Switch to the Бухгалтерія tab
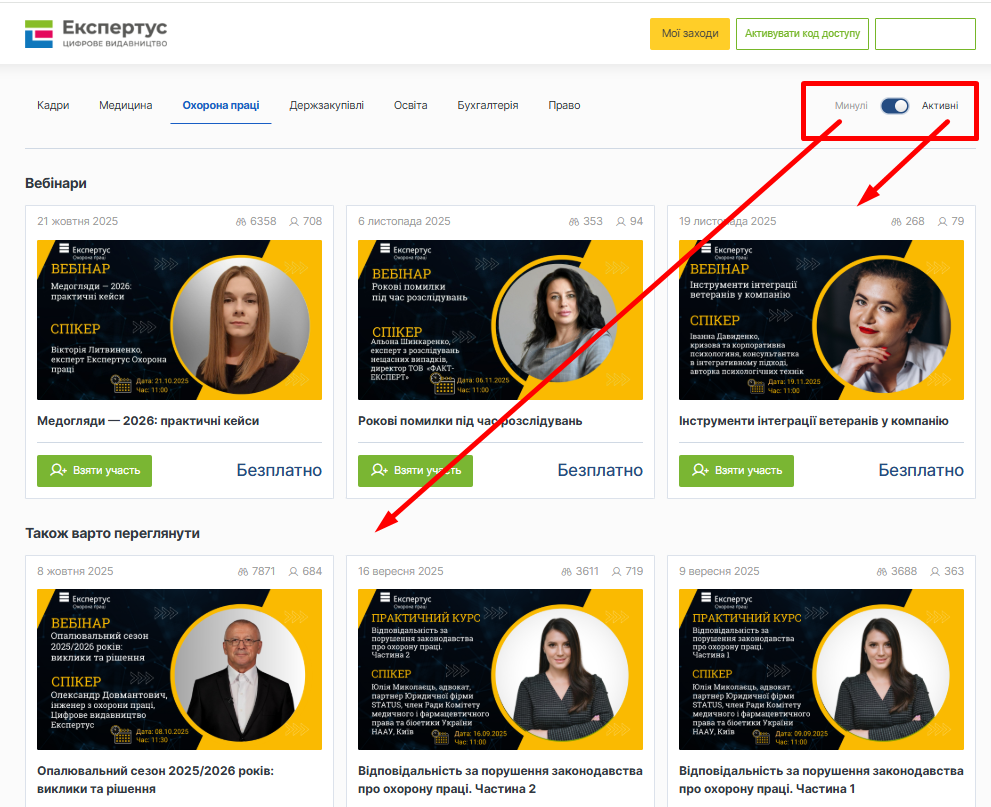991x807 pixels. (487, 106)
